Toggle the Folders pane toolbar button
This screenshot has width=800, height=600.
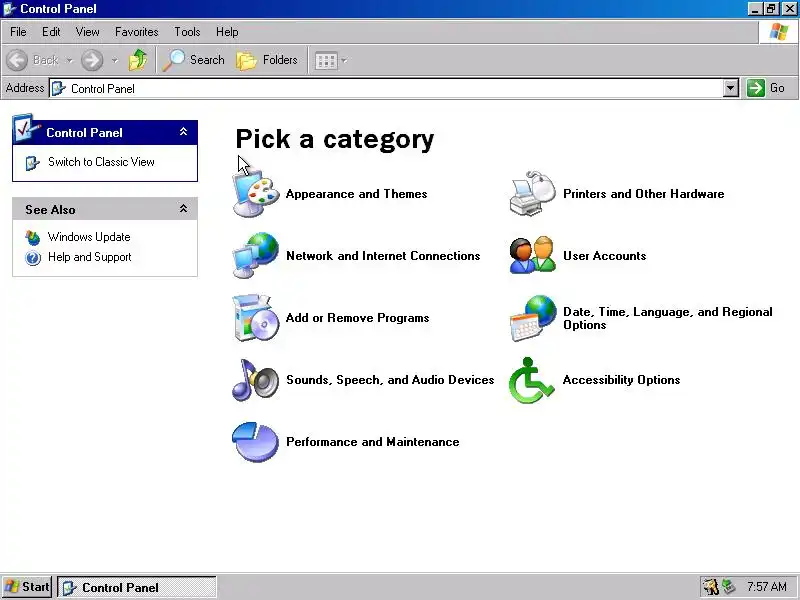[x=267, y=60]
